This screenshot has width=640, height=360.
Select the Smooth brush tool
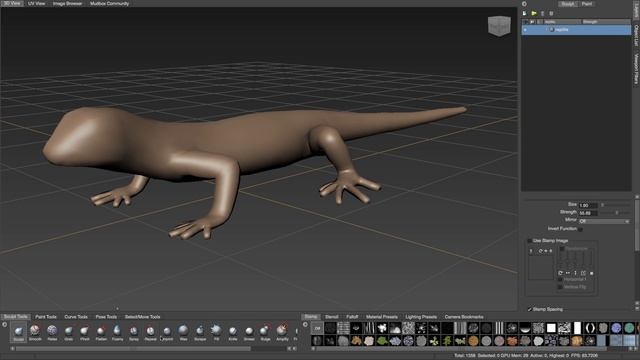point(35,331)
